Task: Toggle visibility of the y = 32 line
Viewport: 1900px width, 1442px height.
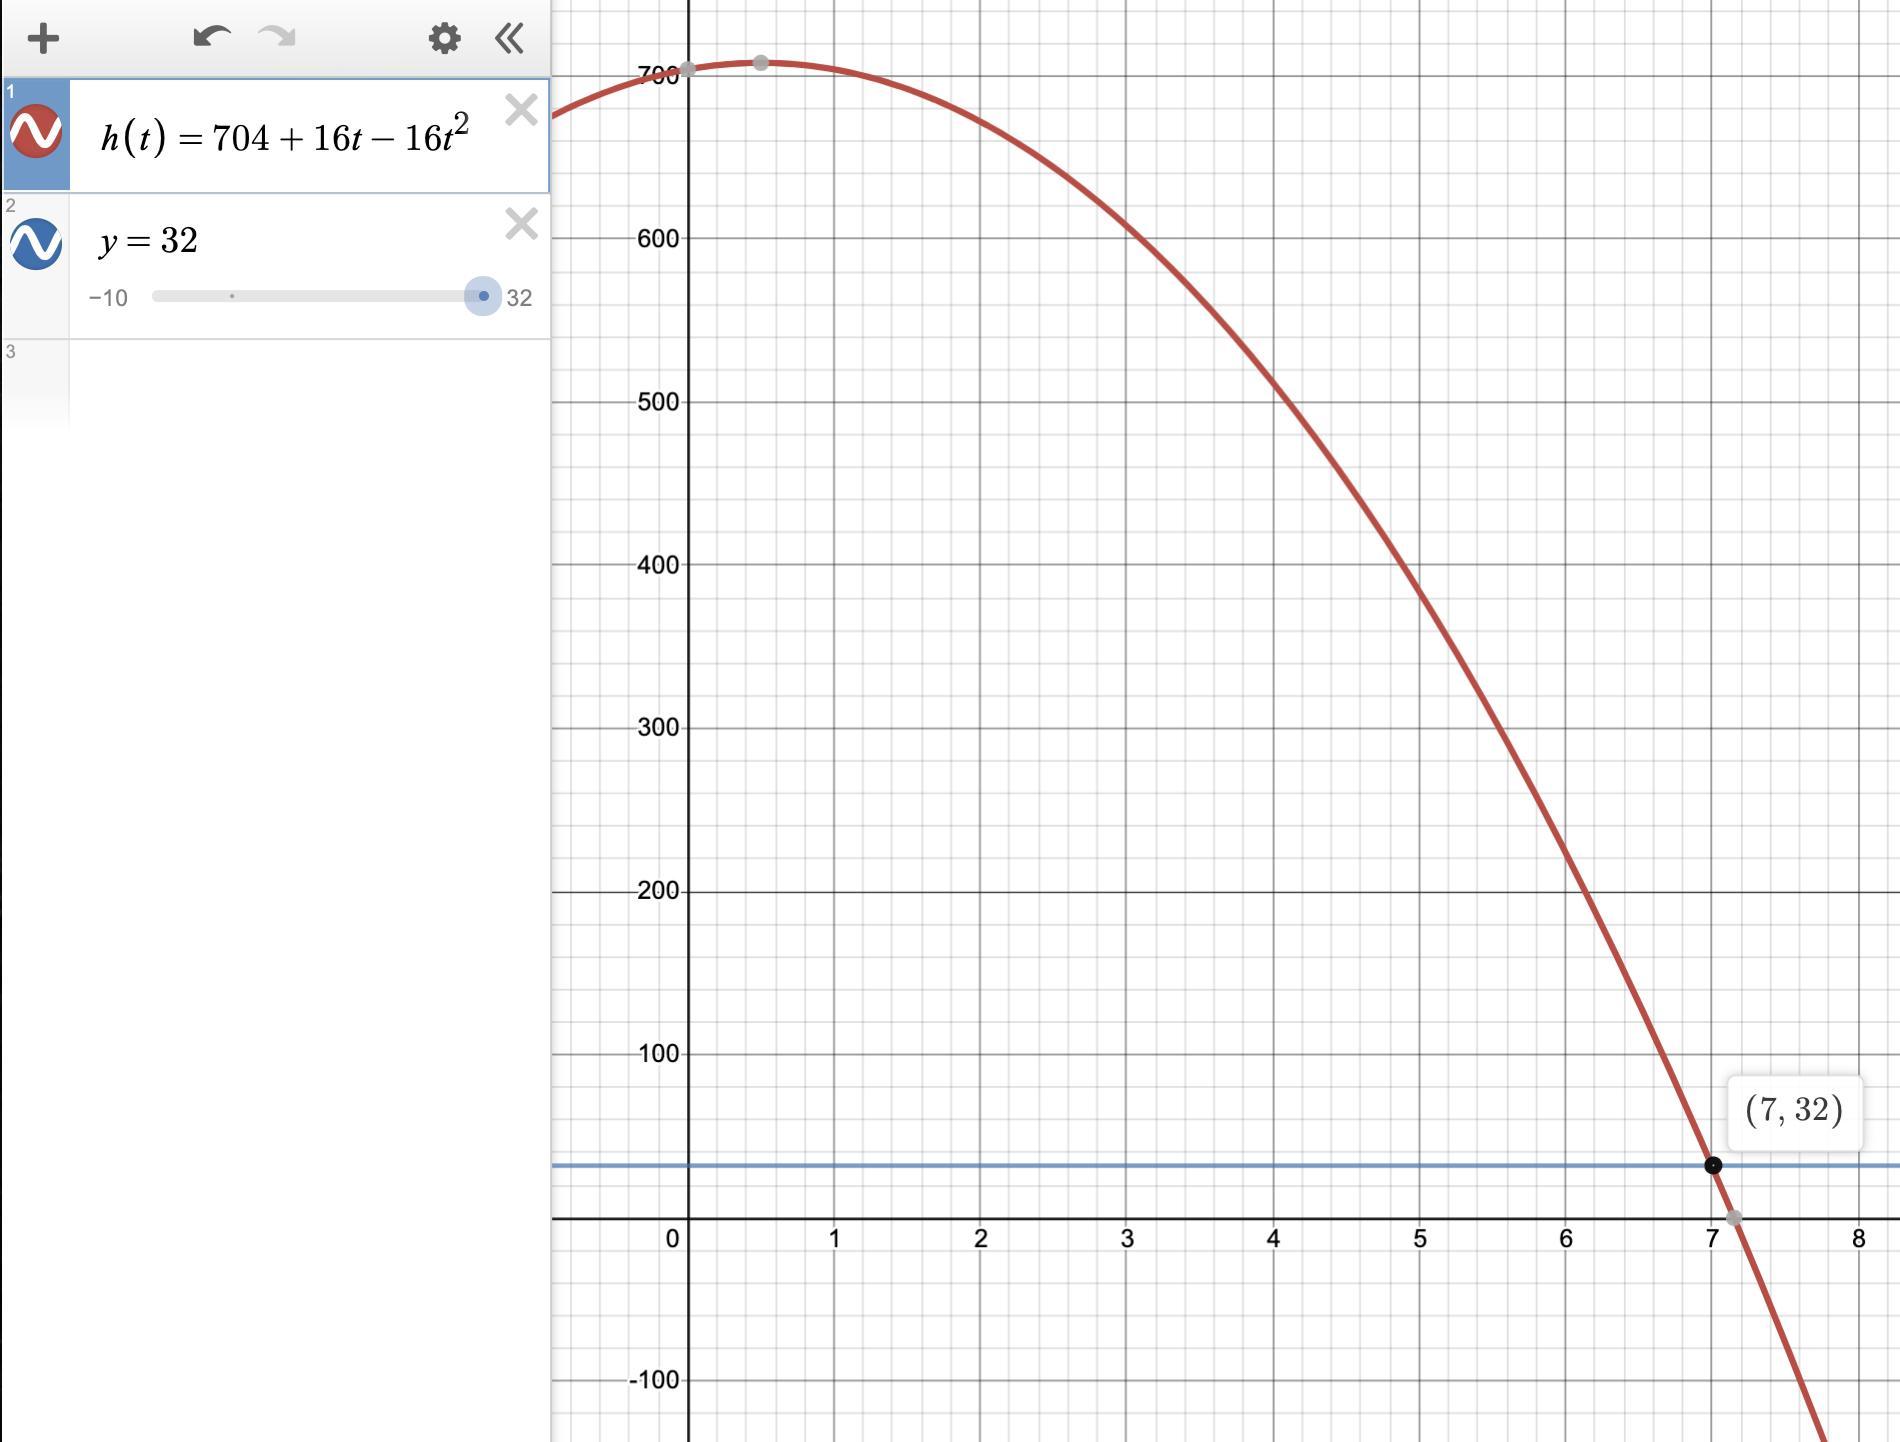Action: point(36,244)
